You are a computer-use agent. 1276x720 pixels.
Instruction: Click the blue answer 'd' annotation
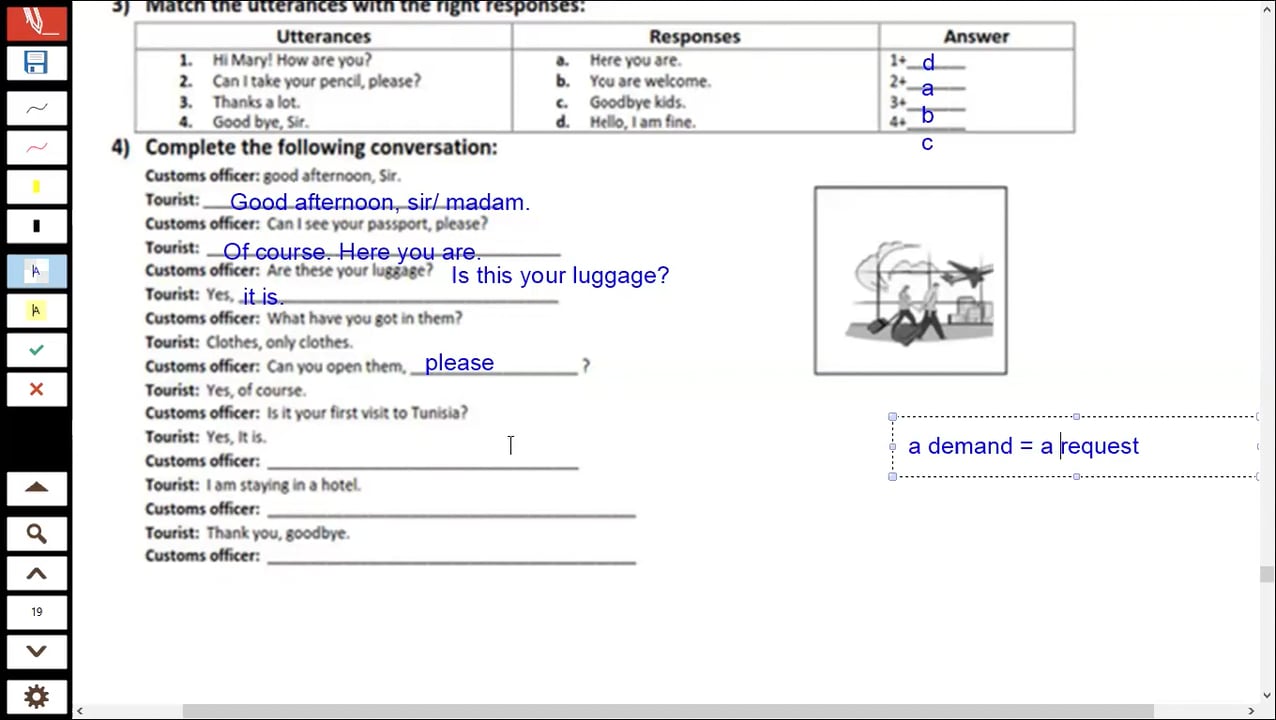click(x=928, y=63)
